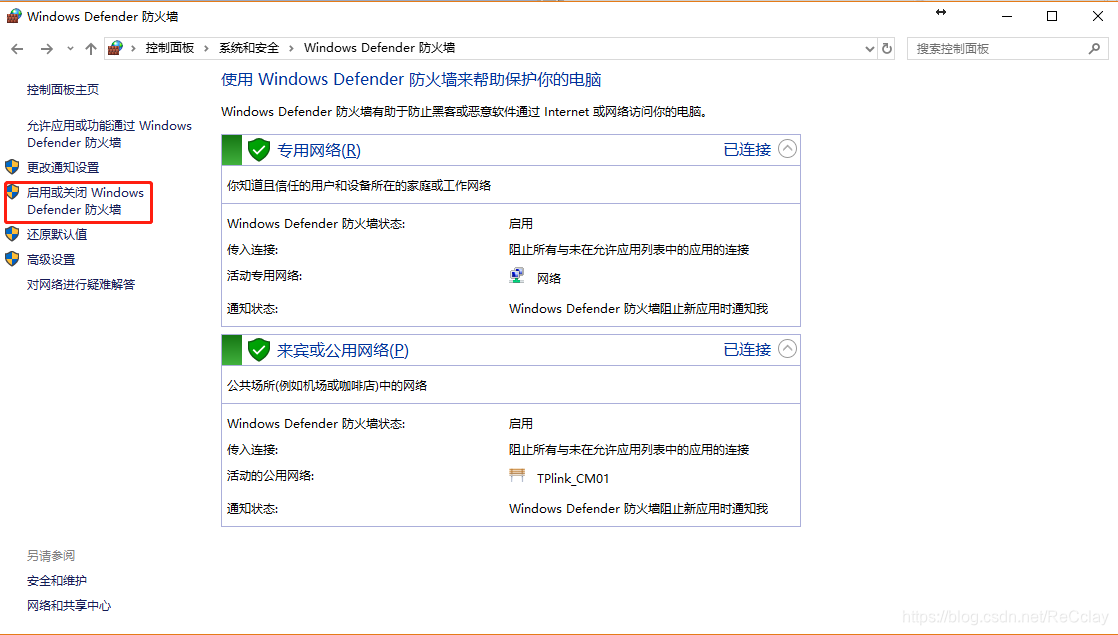Collapse the 专用网络 section chevron

coord(787,149)
